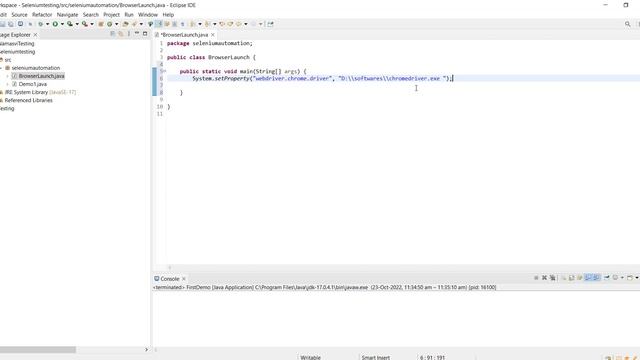Go to Last Edit Location icon
Viewport: 640px width, 360px height.
tap(222, 24)
